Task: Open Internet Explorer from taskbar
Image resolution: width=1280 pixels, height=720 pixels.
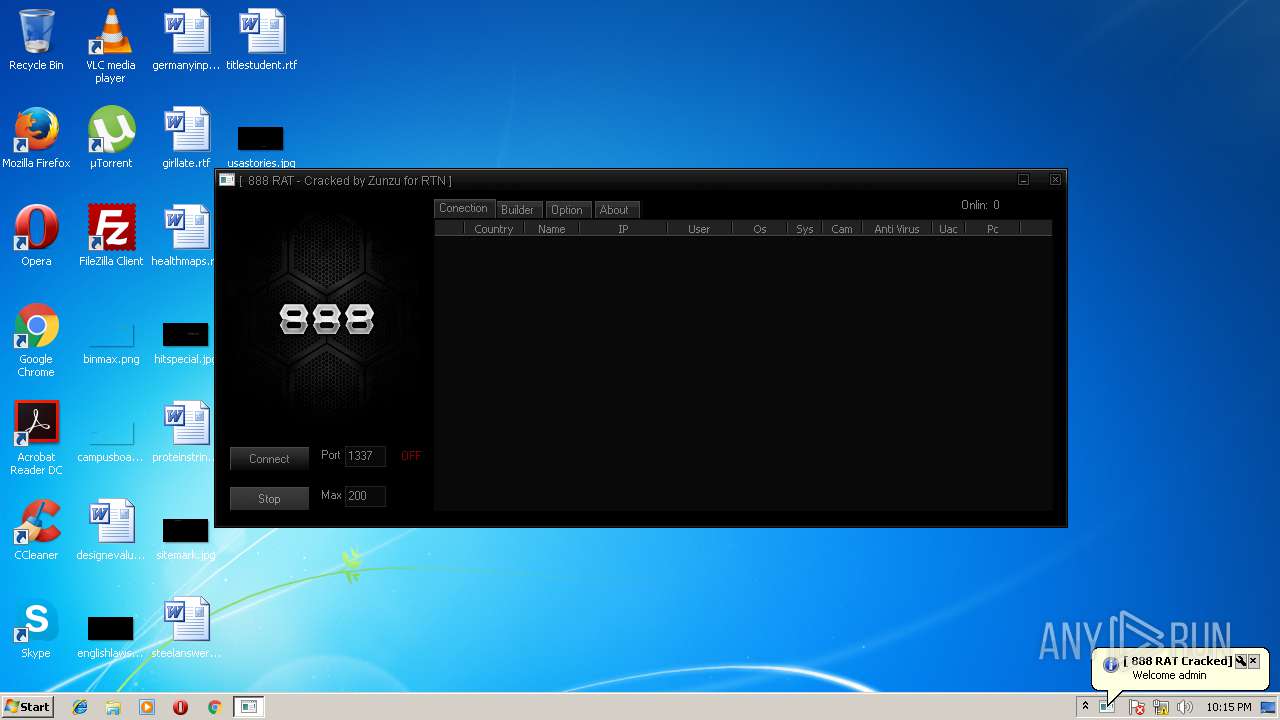Action: click(80, 707)
